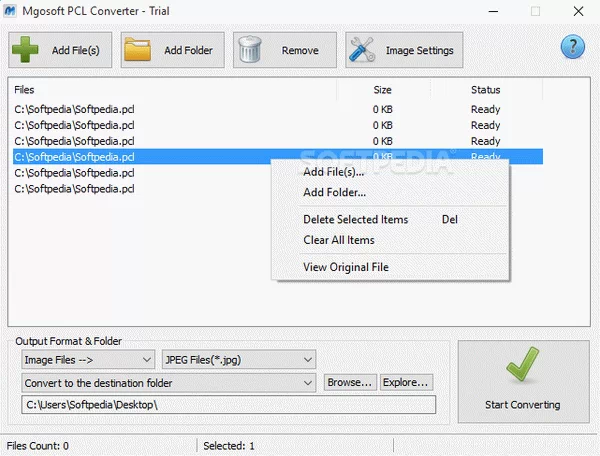Click the second row's 0 KB size

coord(382,125)
